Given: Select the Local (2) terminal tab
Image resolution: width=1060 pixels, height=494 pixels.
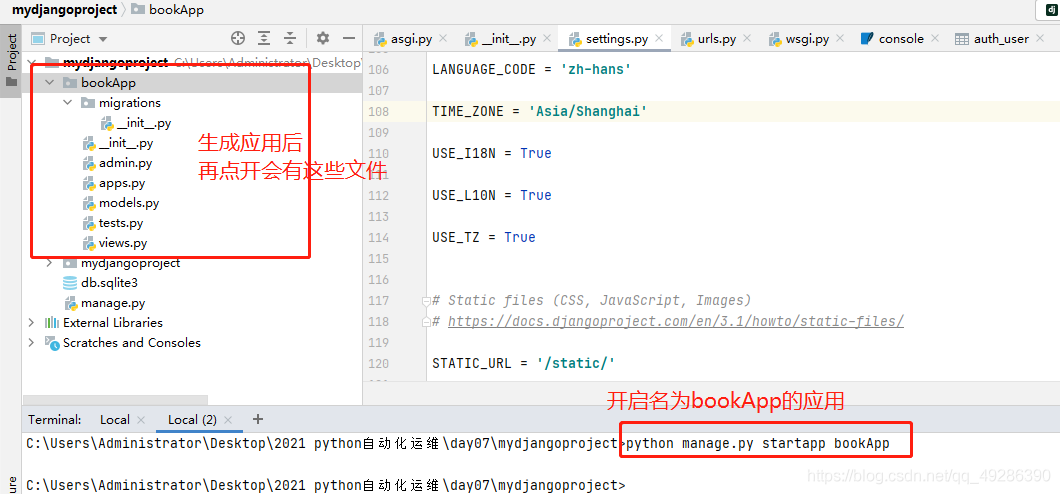Looking at the screenshot, I should pos(192,420).
